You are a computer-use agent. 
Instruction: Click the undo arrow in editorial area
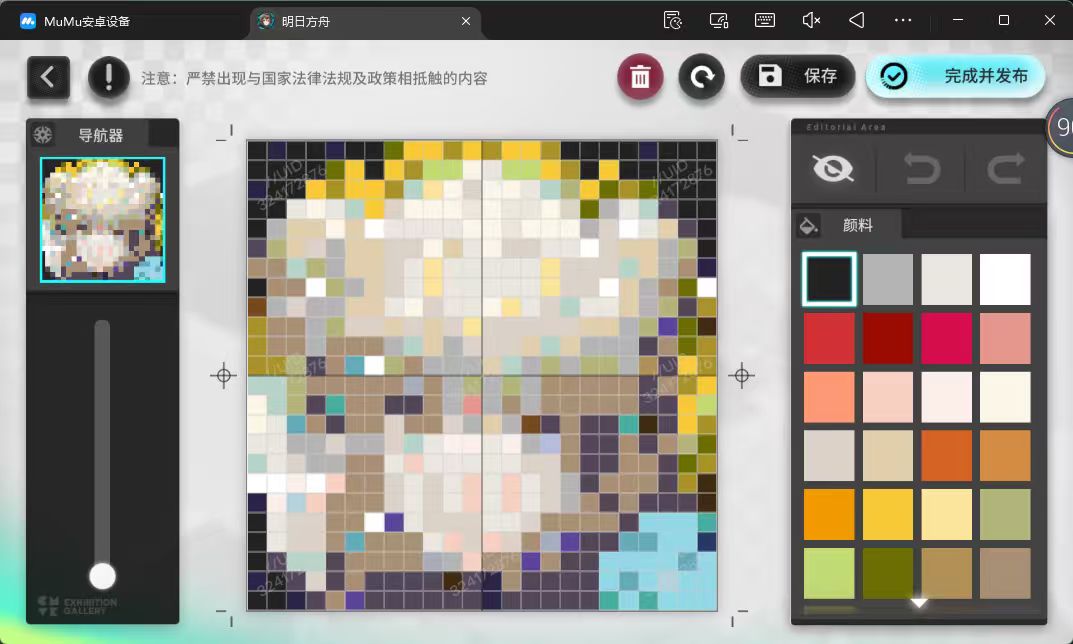[922, 168]
